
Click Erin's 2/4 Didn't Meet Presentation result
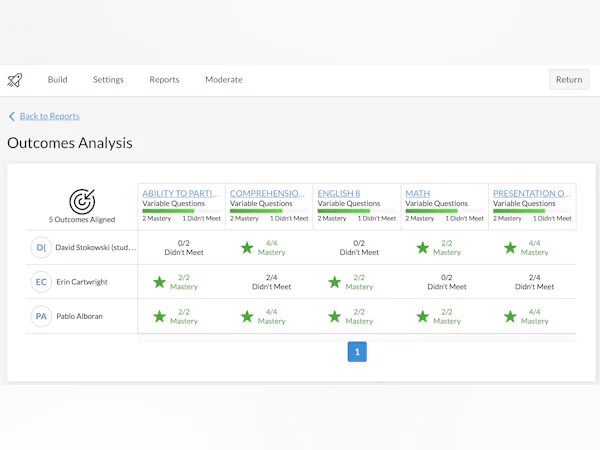point(534,282)
